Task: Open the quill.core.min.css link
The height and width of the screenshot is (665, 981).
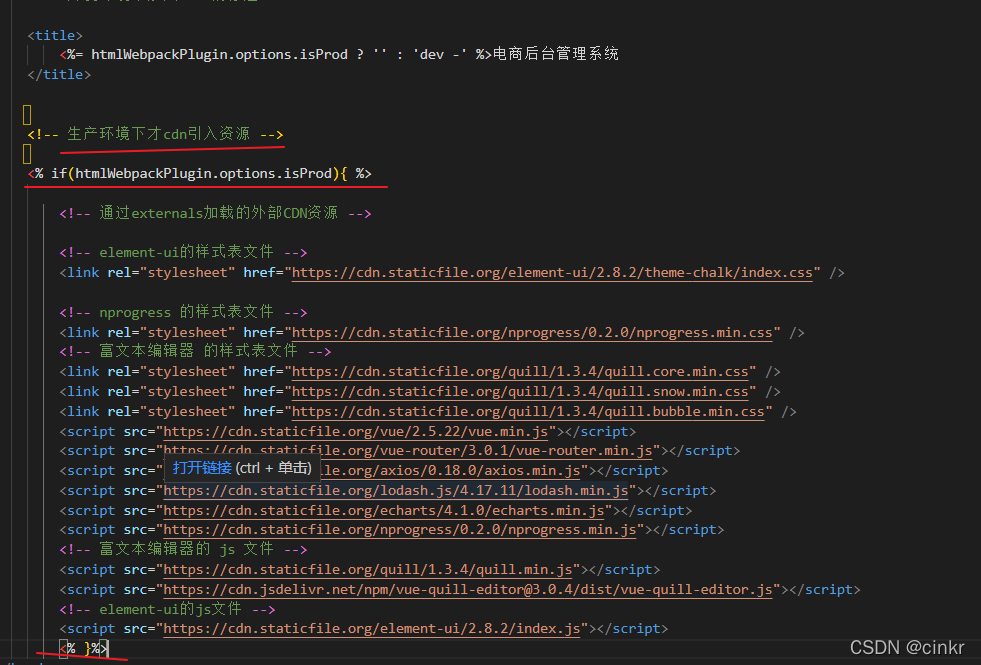Action: pos(520,372)
